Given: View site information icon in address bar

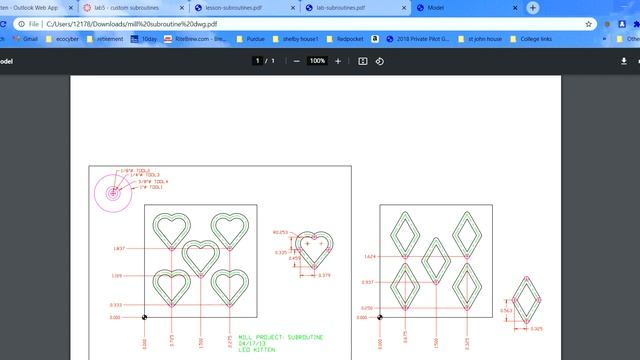Looking at the screenshot, I should click(22, 24).
